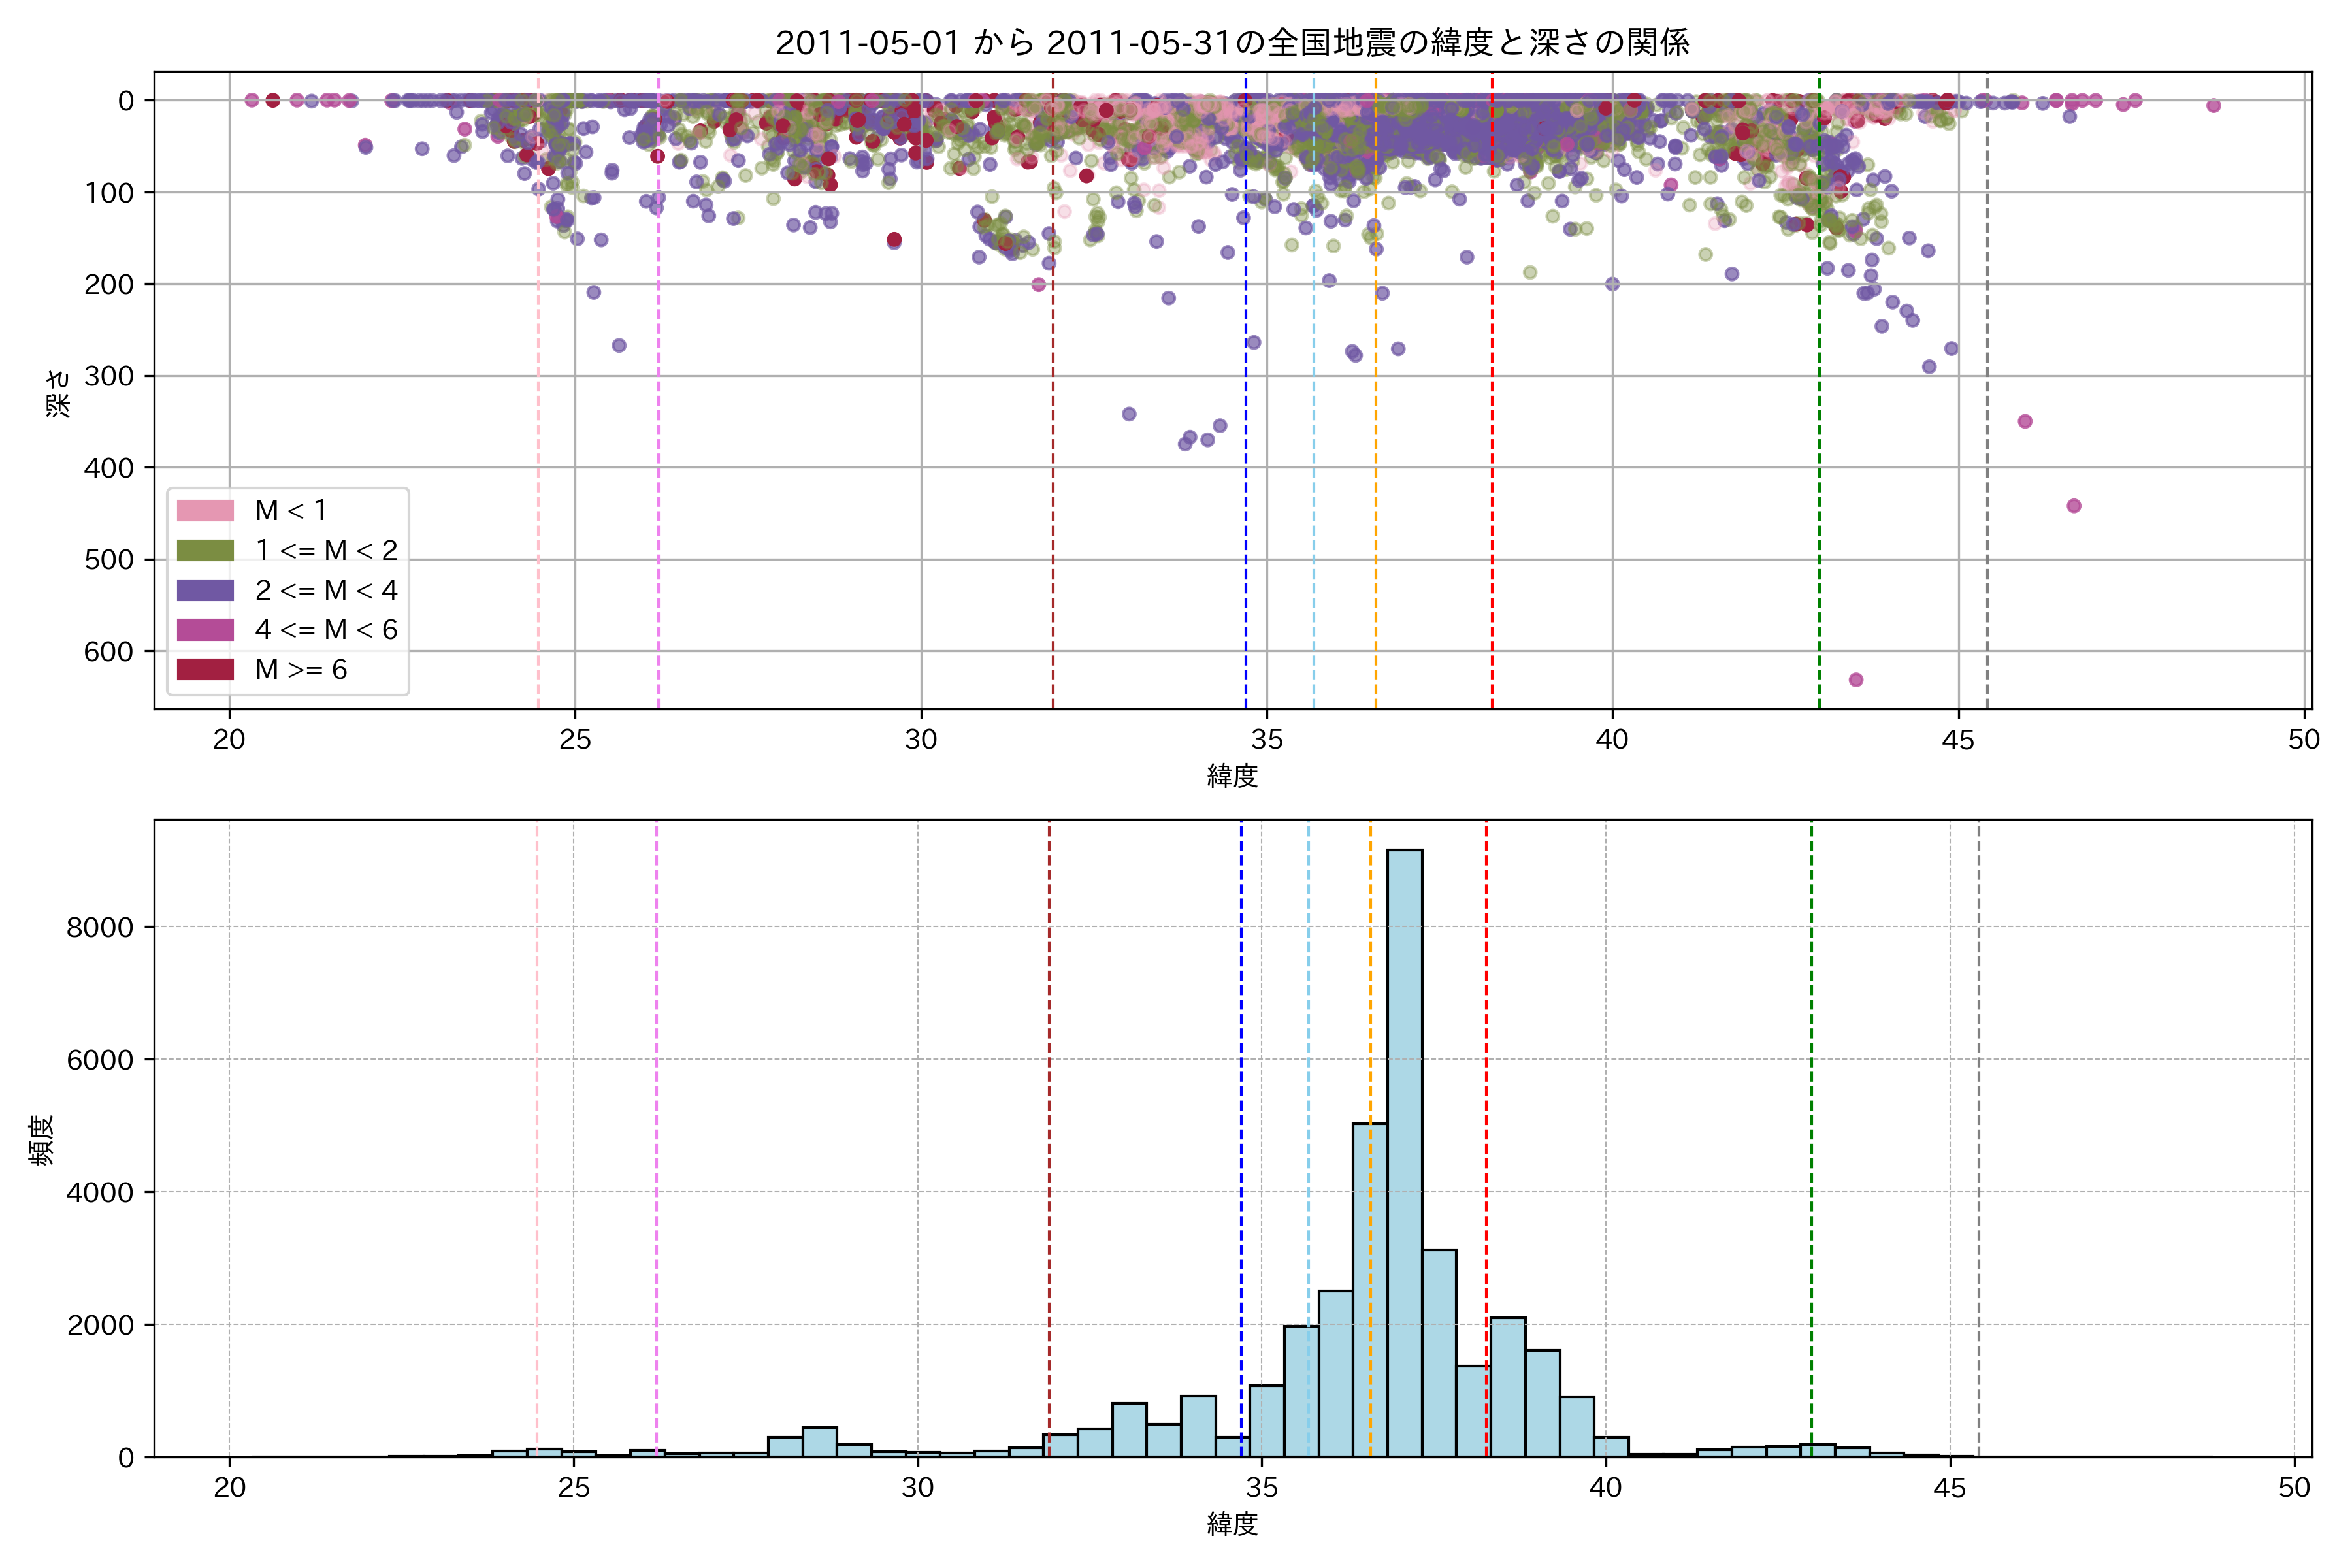Click the 8000 tick label on histogram
Image resolution: width=2352 pixels, height=1568 pixels.
coord(100,927)
